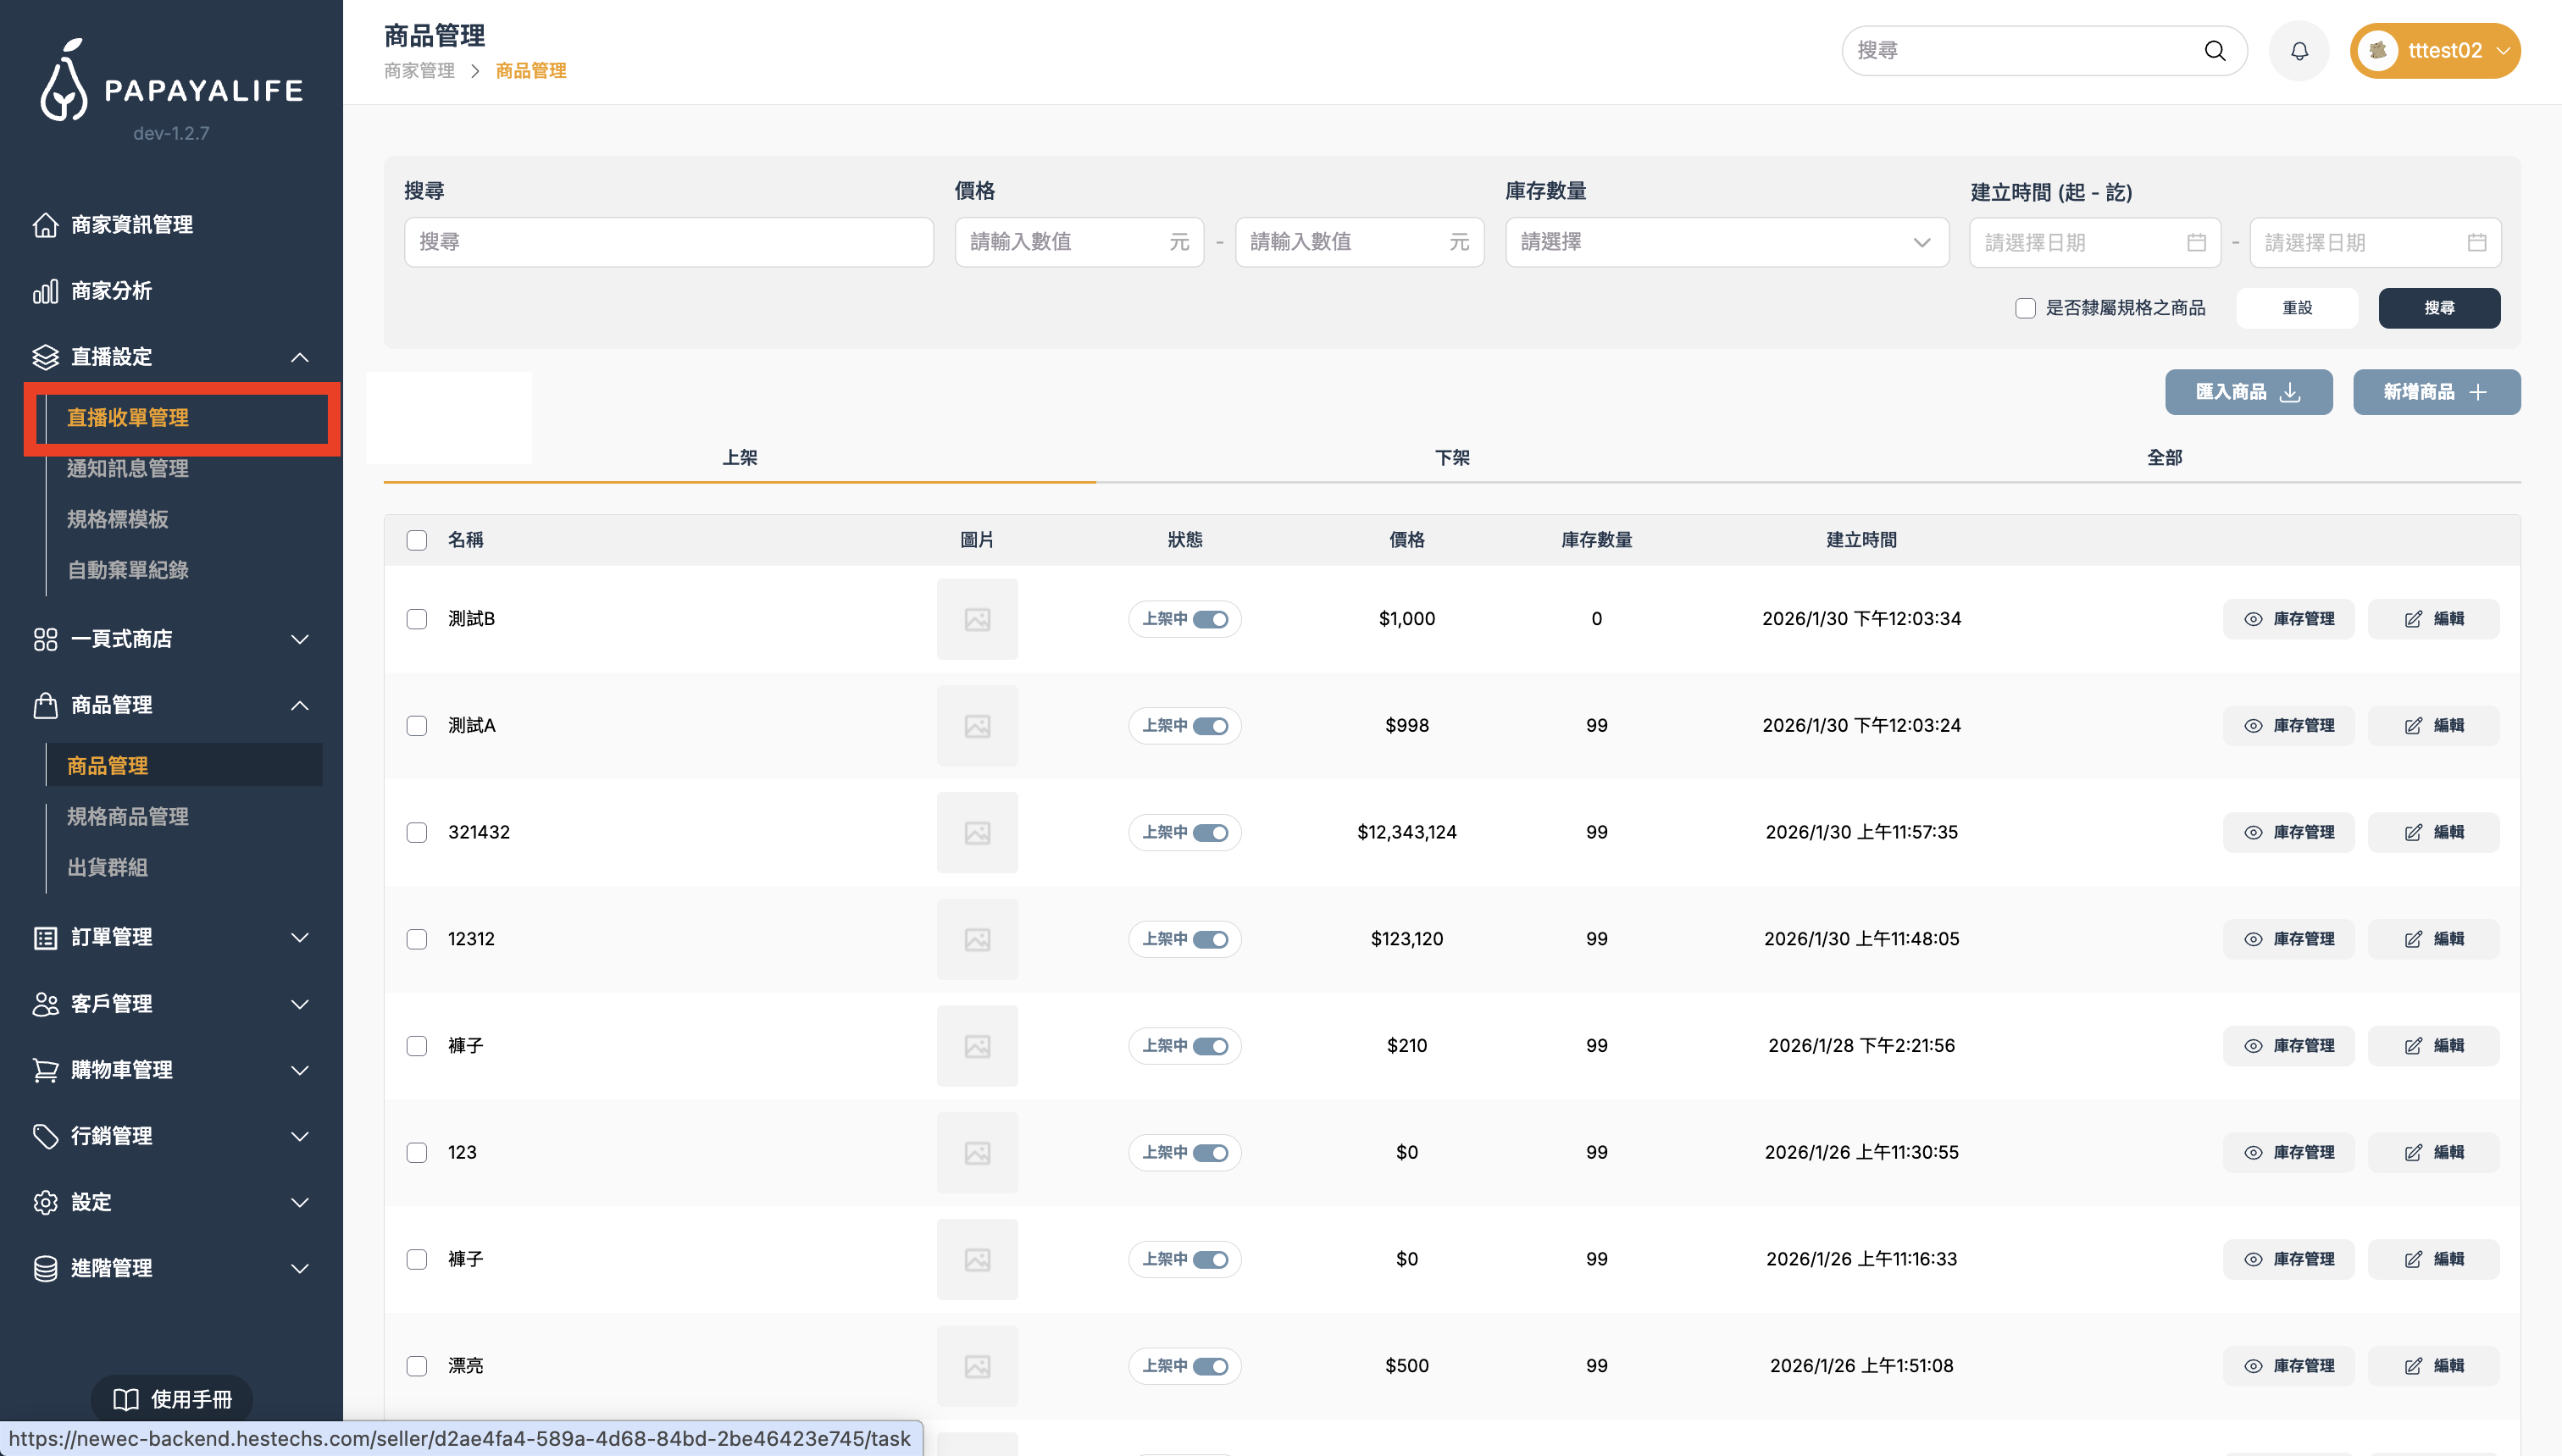Click the minimum price 請輸入數值 input field
This screenshot has width=2562, height=1456.
tap(1060, 242)
